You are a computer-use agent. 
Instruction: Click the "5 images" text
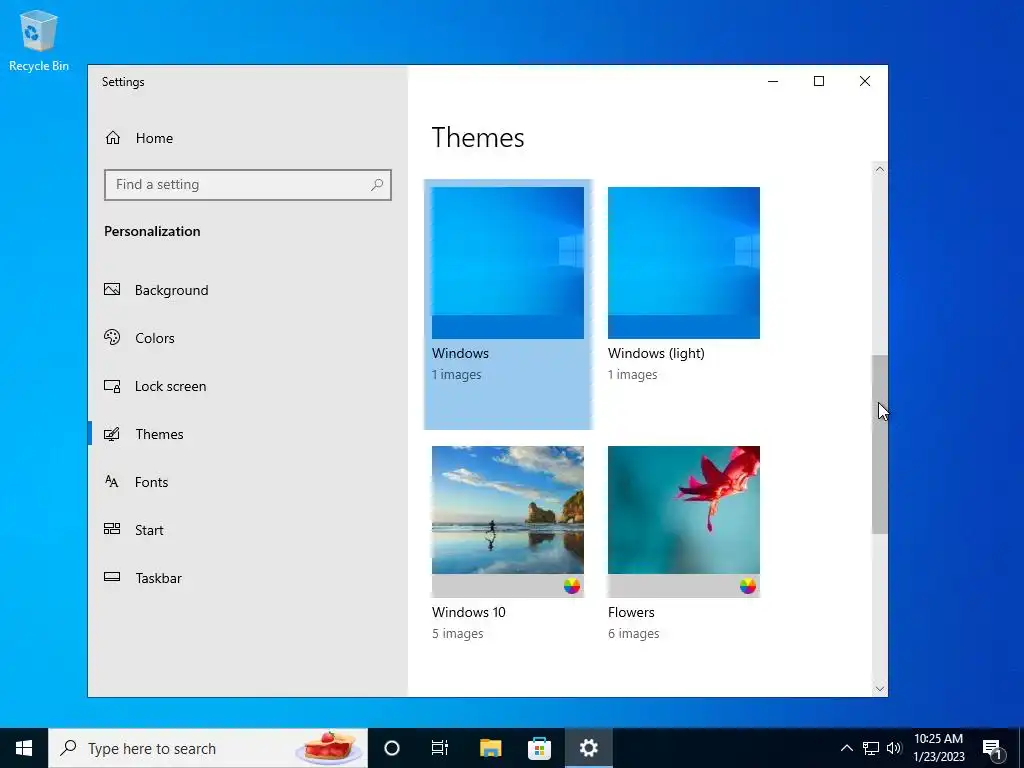tap(457, 633)
